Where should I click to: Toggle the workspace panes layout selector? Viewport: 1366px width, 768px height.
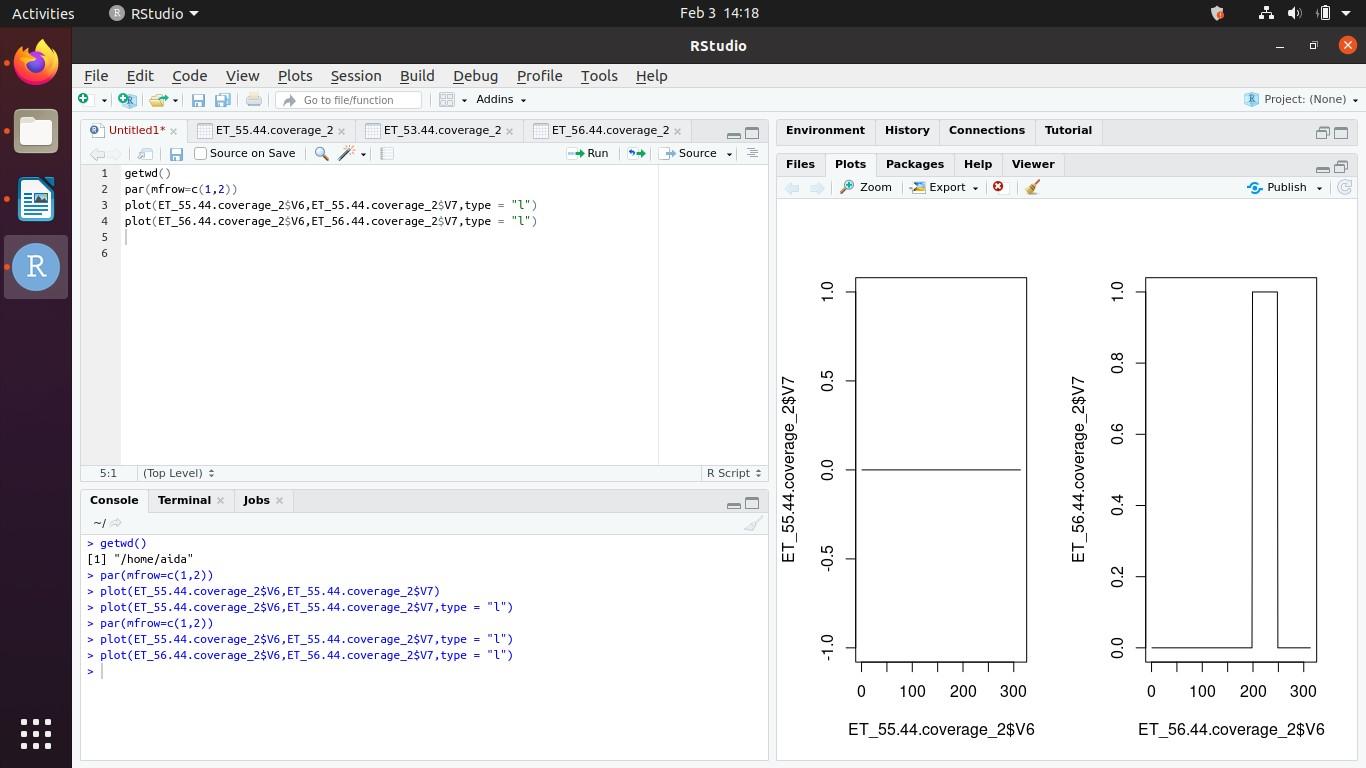tap(447, 99)
